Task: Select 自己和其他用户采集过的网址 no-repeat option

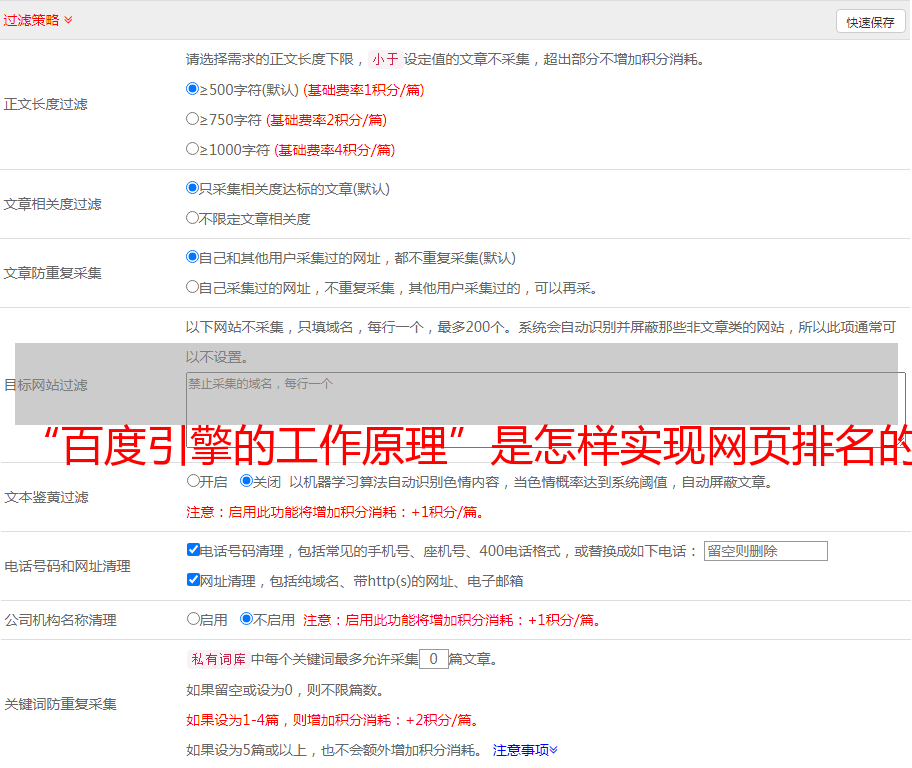Action: [x=193, y=257]
